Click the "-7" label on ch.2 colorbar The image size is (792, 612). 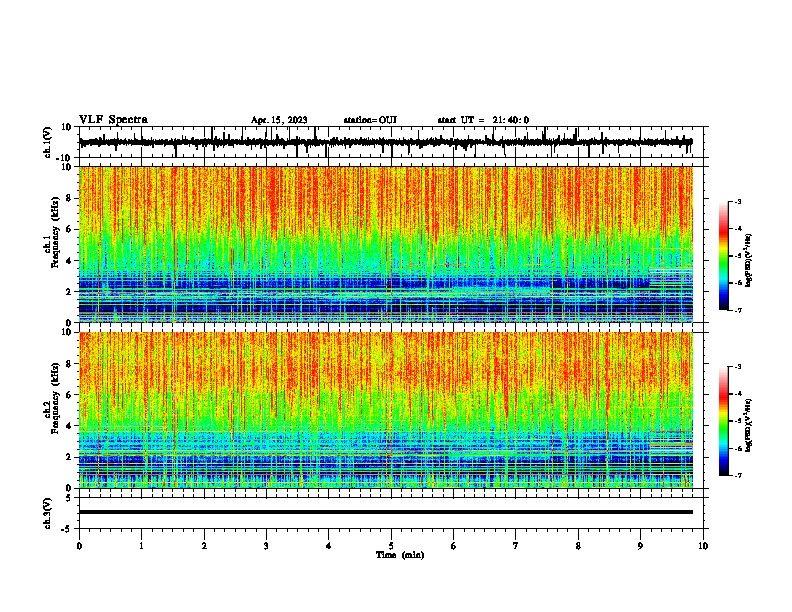pos(737,475)
